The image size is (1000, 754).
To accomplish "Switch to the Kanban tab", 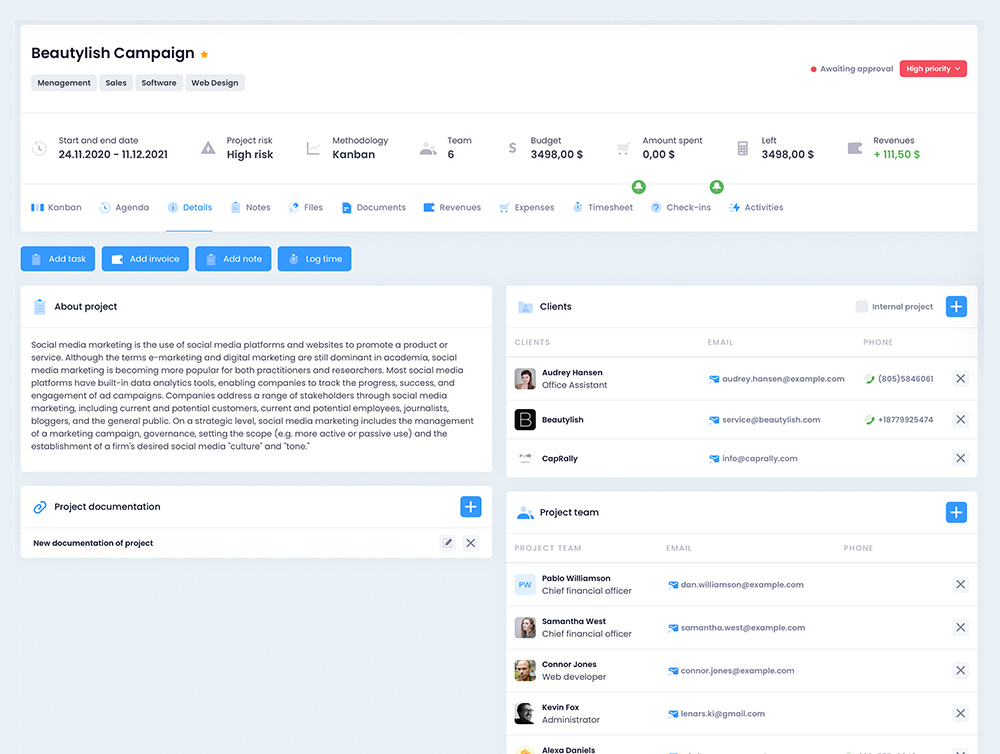I will coord(57,207).
